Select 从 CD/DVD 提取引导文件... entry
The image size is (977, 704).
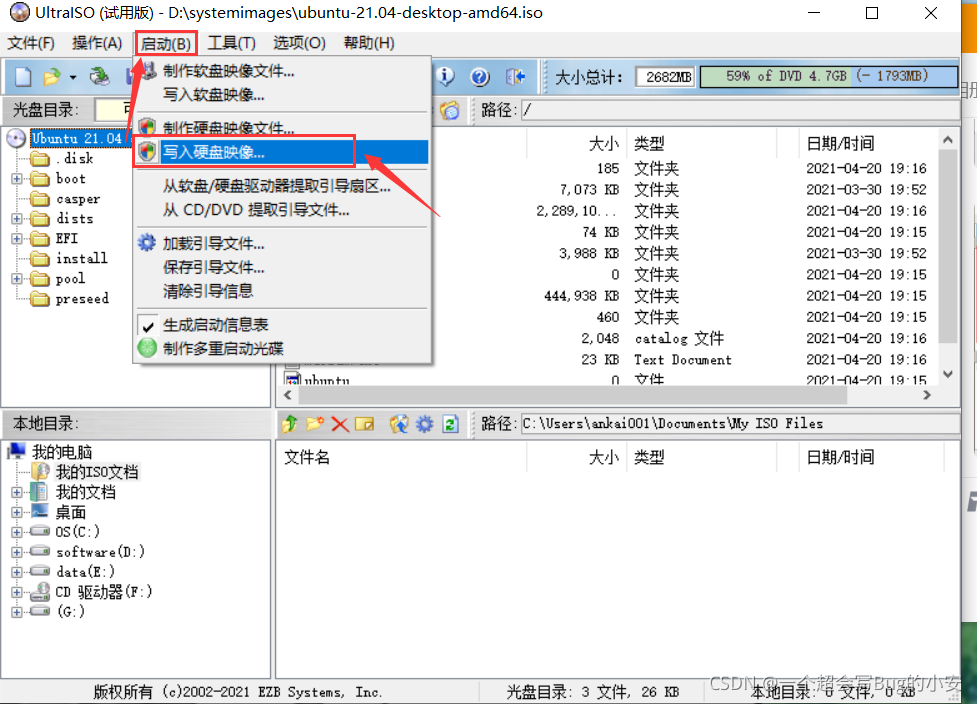tap(282, 210)
